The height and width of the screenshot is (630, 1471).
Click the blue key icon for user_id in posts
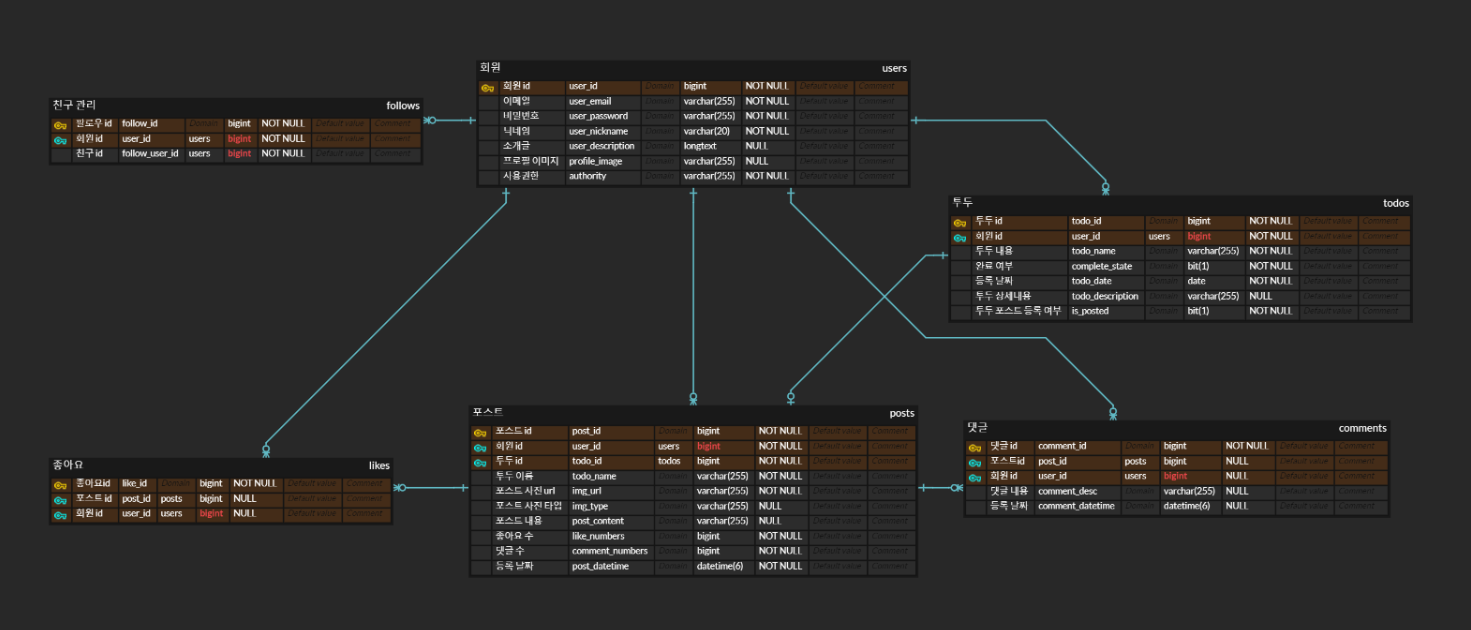point(479,447)
